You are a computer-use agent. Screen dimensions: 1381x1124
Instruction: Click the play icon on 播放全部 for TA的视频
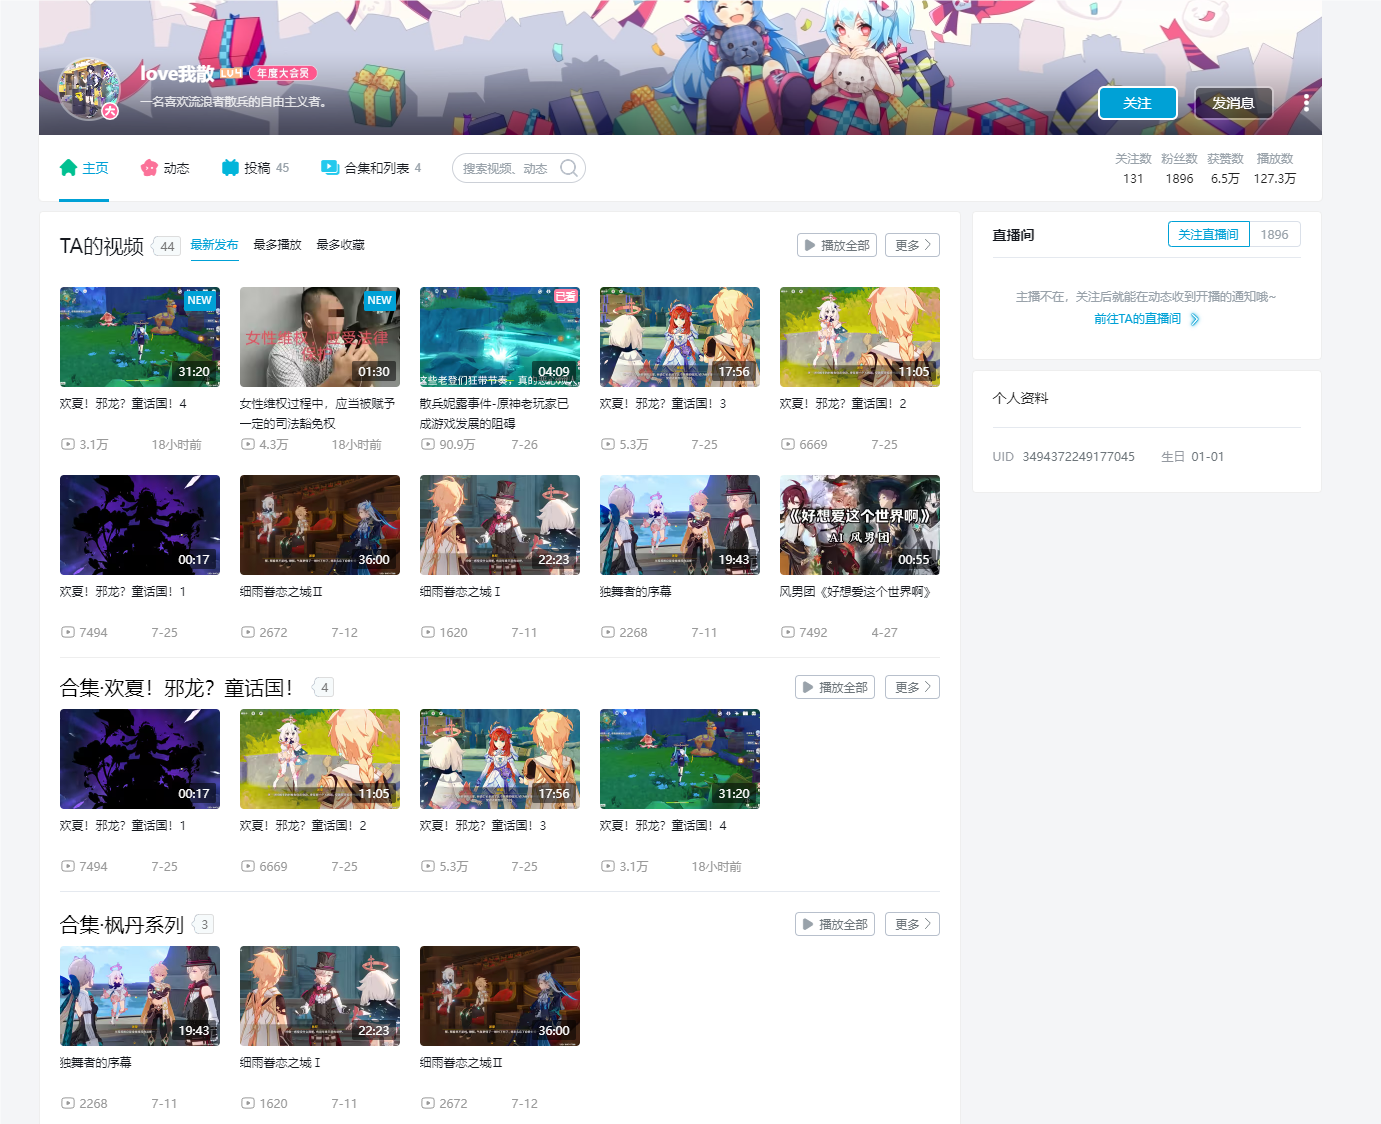[811, 244]
